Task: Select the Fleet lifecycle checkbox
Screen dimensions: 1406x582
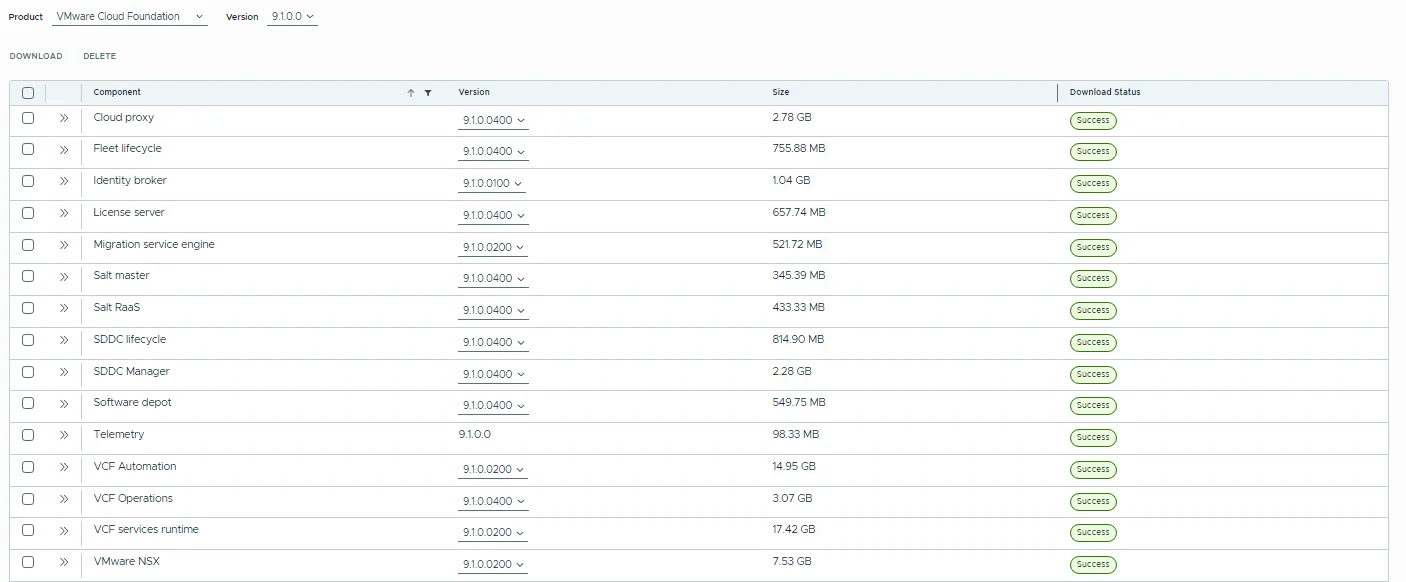Action: point(28,149)
